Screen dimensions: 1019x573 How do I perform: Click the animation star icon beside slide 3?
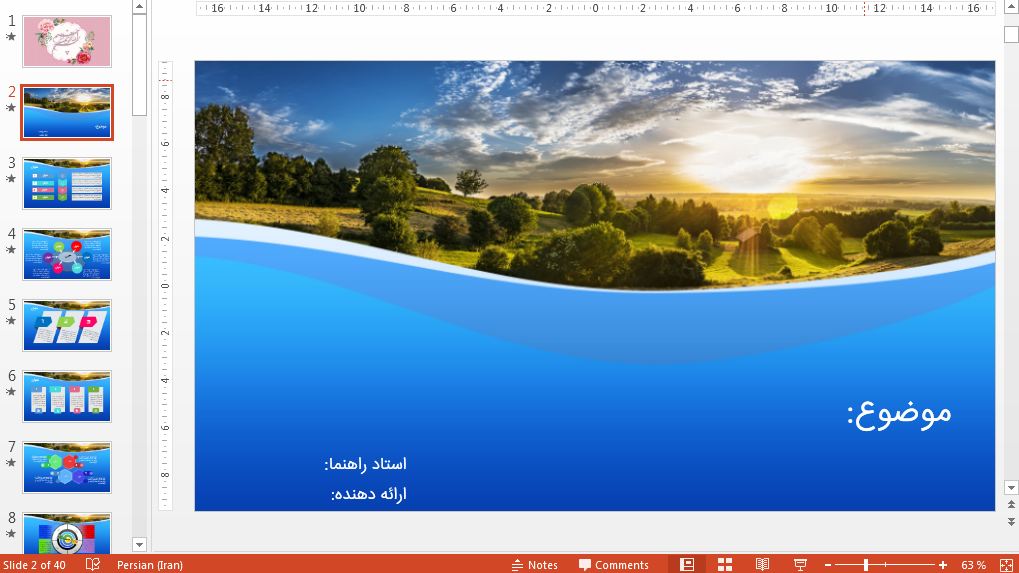11,179
